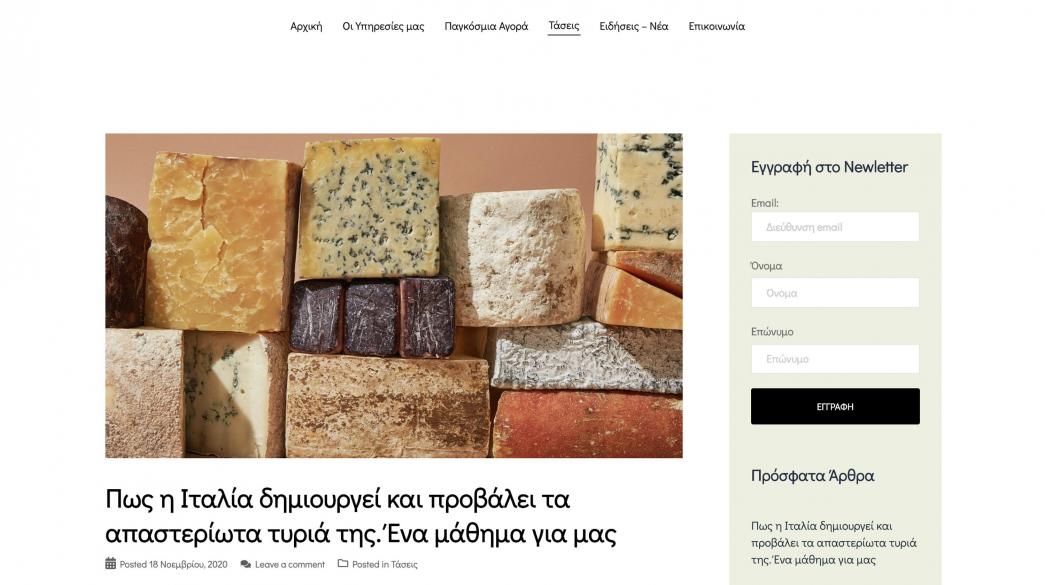1045x585 pixels.
Task: Go to Οι Υπηρεσίες μας page
Action: coord(383,27)
